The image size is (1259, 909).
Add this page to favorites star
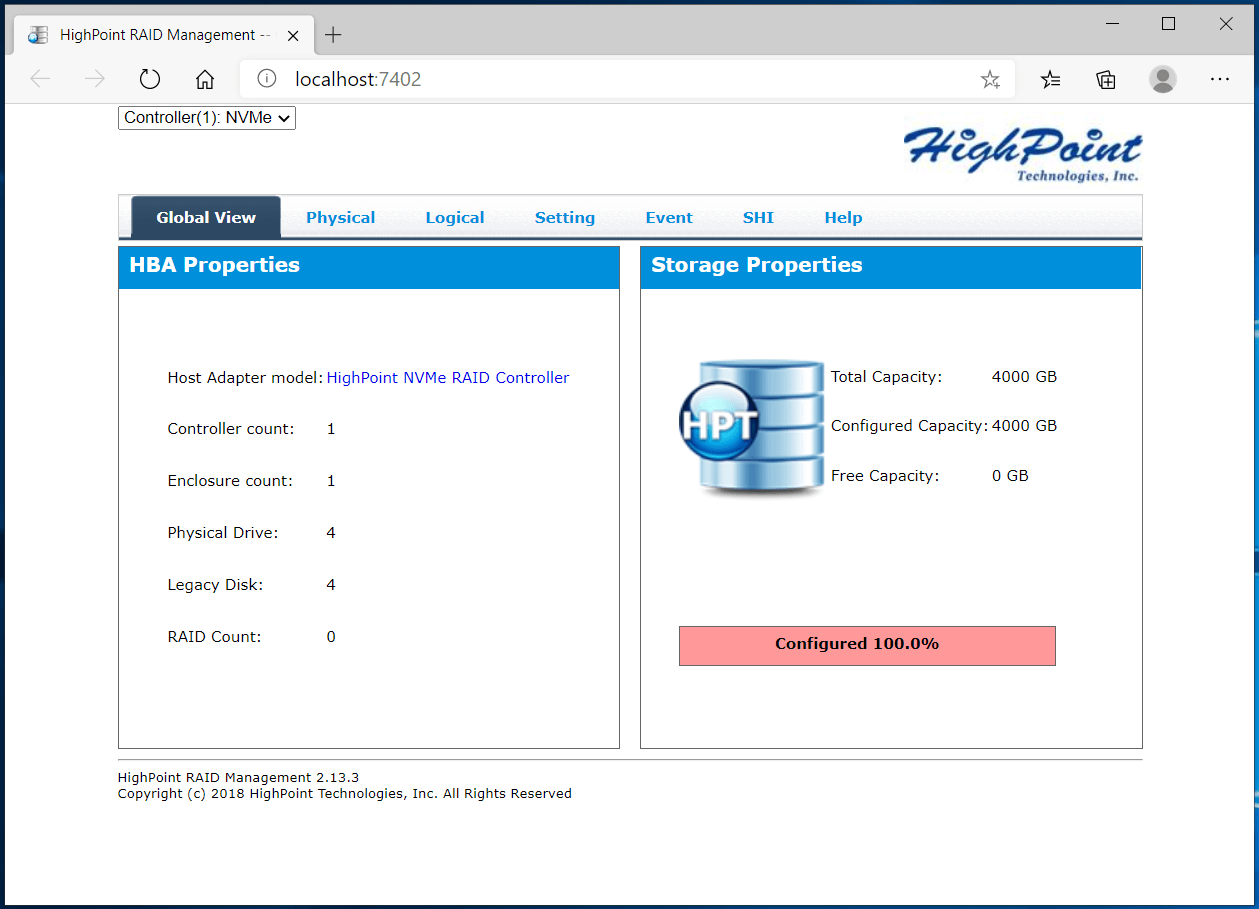pyautogui.click(x=990, y=79)
